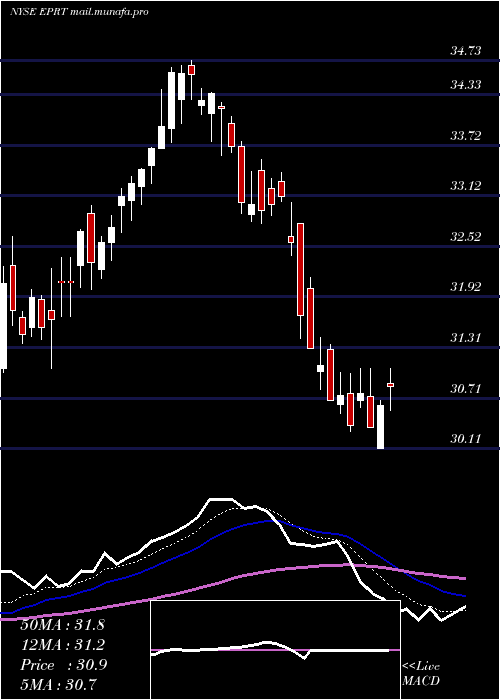This screenshot has height=700, width=500.
Task: Click inside the MACD inset chart
Action: click(275, 650)
